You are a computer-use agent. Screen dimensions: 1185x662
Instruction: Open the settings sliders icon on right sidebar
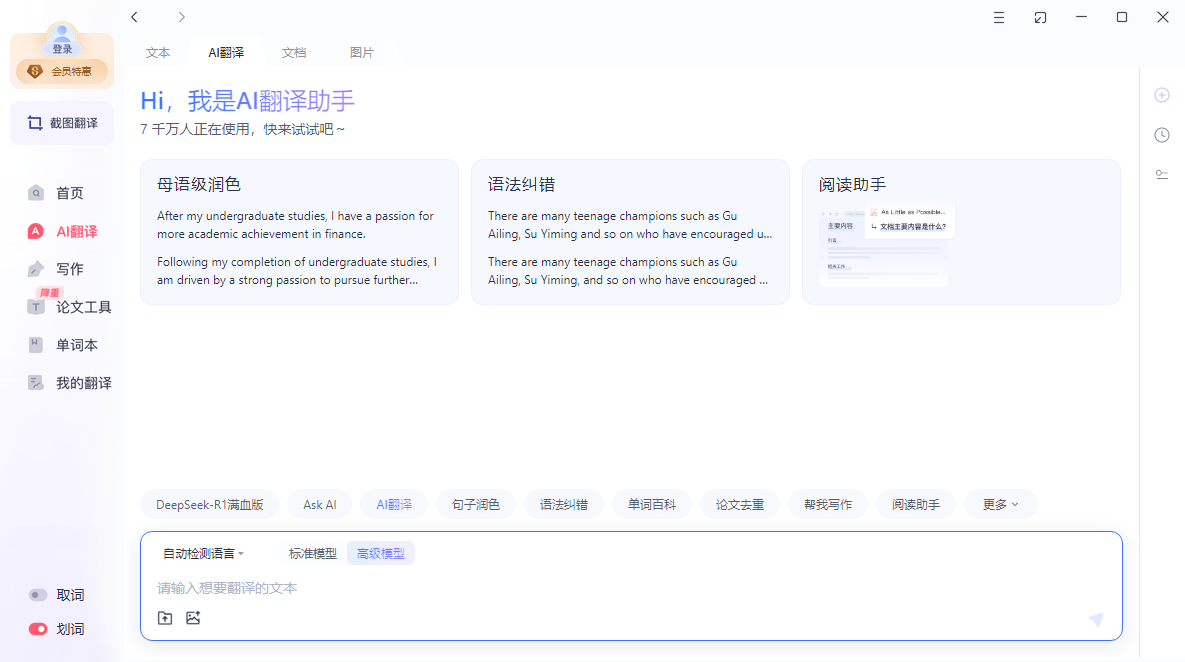tap(1161, 174)
